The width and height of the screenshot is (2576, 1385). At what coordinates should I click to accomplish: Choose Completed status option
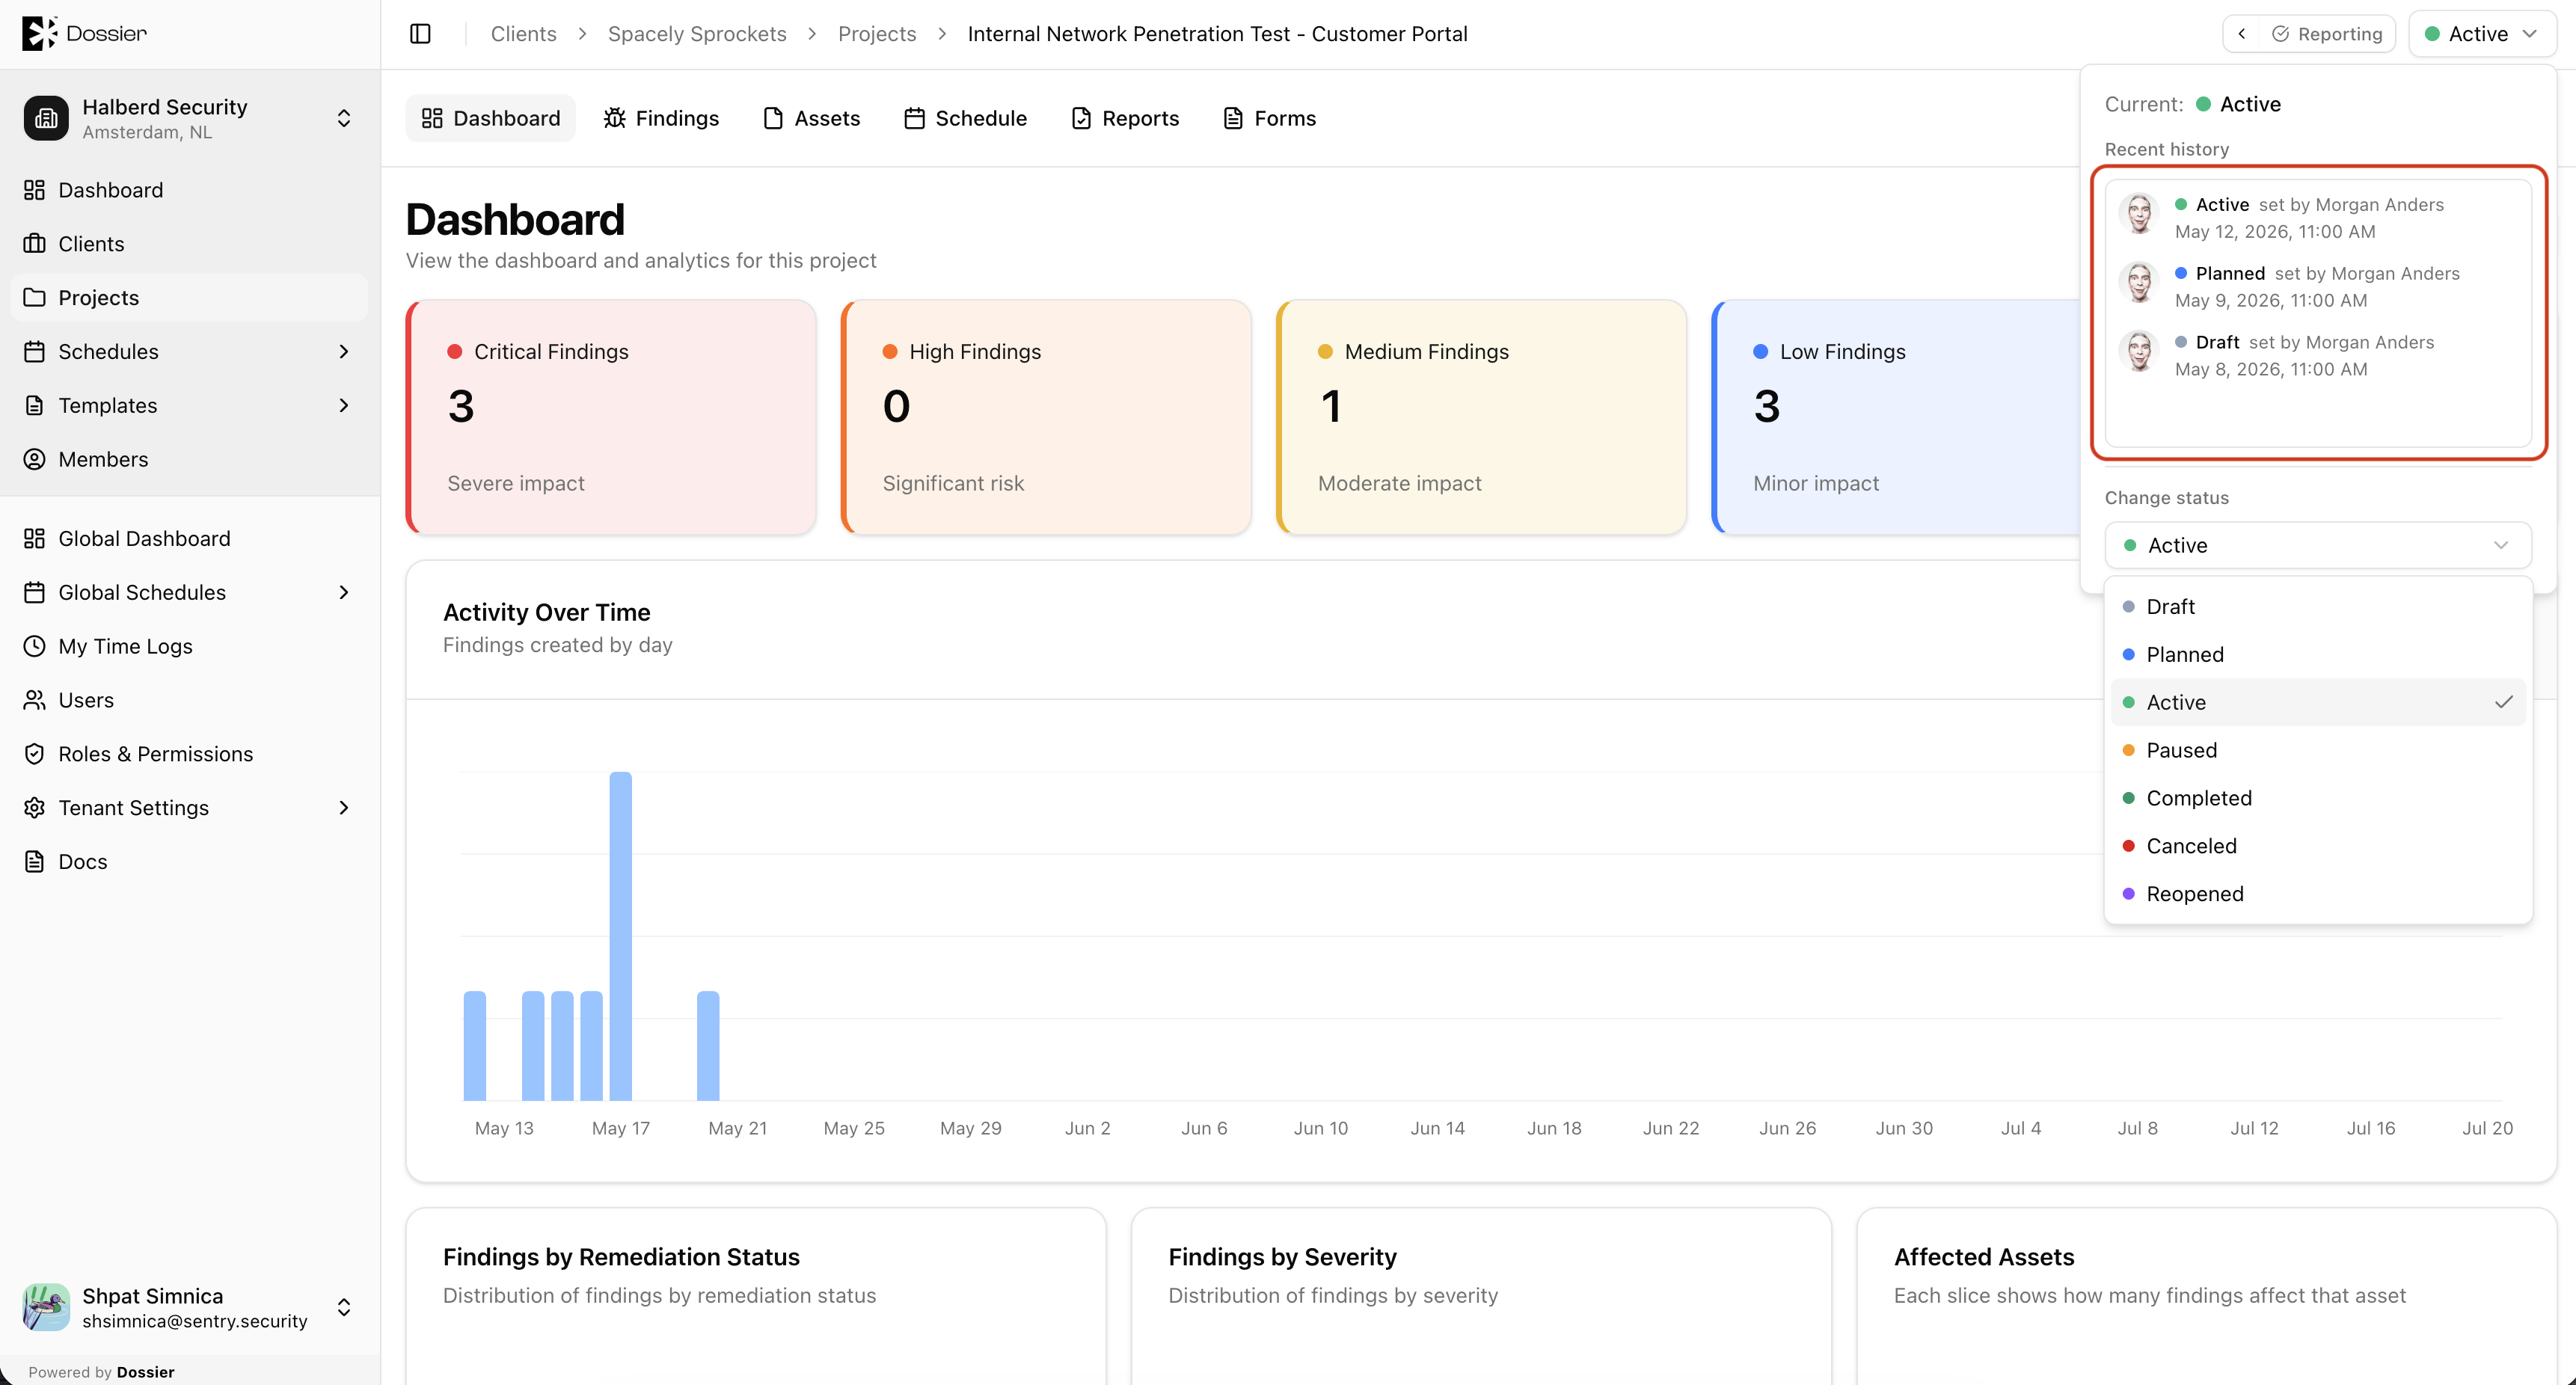point(2318,799)
